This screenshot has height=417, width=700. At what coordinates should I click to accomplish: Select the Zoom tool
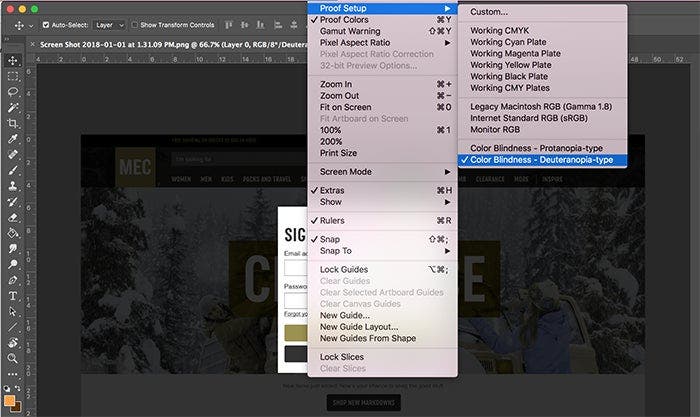12,357
